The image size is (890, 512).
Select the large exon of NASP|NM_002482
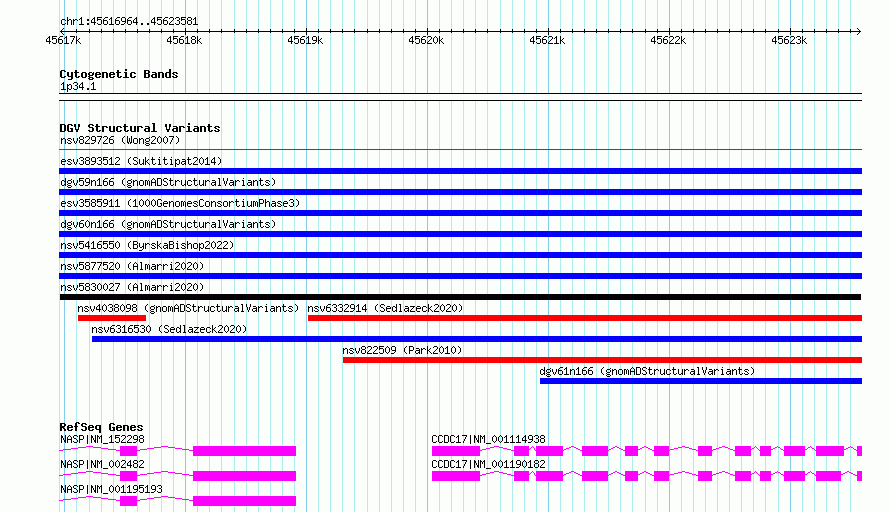pyautogui.click(x=245, y=476)
